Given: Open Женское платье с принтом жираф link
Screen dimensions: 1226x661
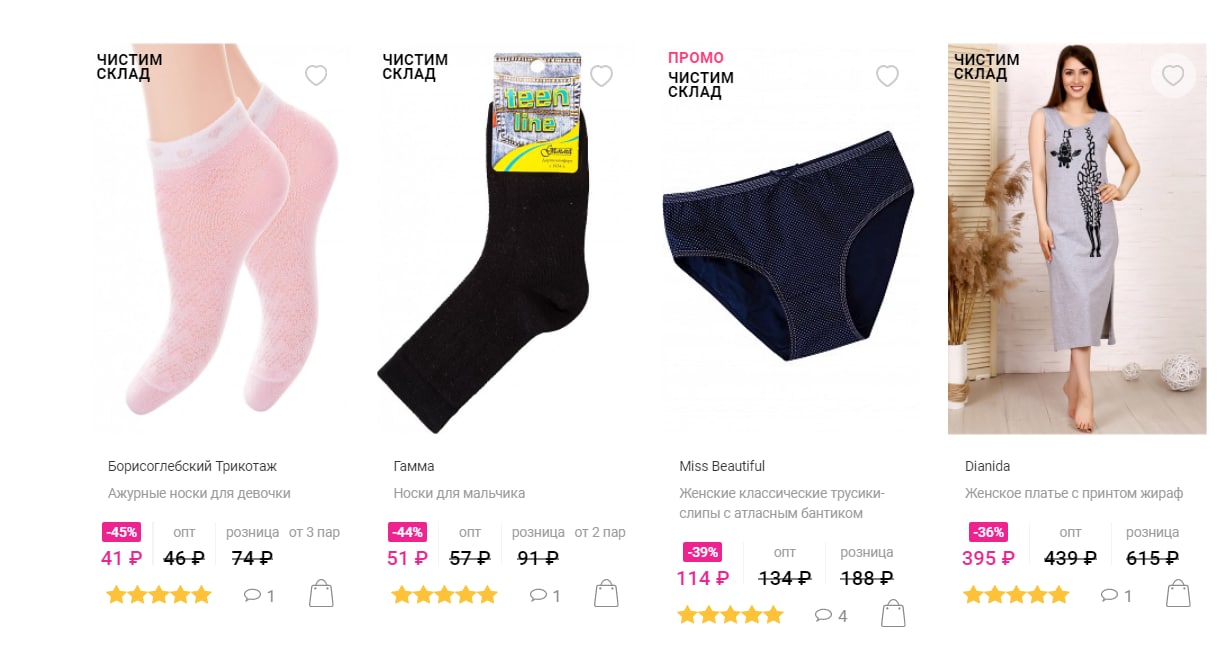Looking at the screenshot, I should pos(1074,493).
